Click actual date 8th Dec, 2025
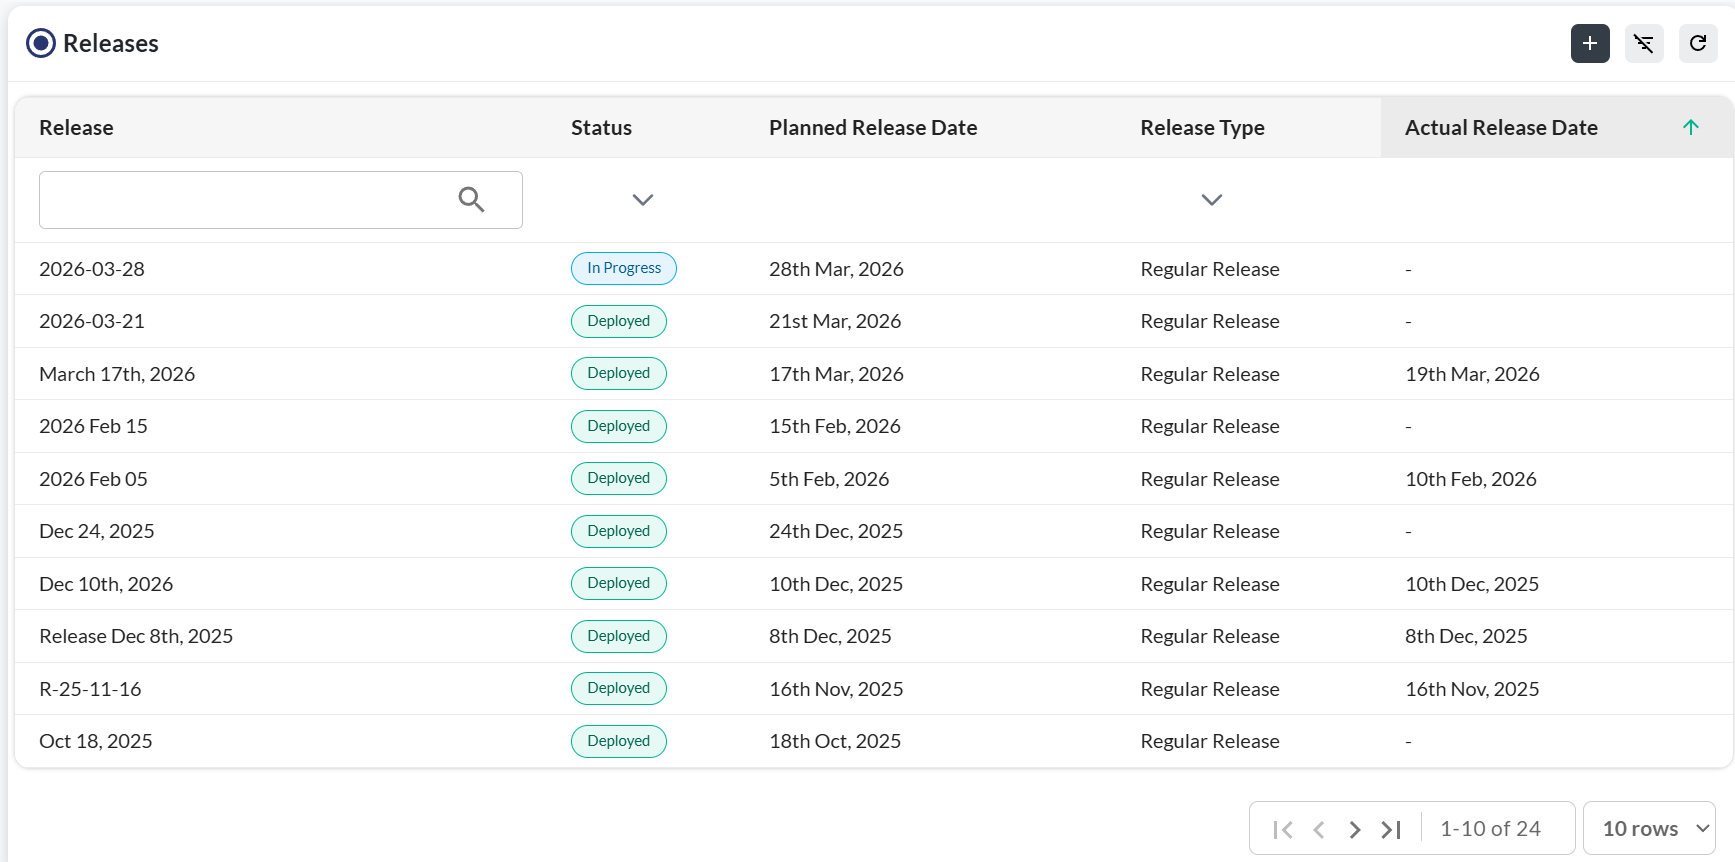Viewport: 1735px width, 862px height. pyautogui.click(x=1466, y=636)
